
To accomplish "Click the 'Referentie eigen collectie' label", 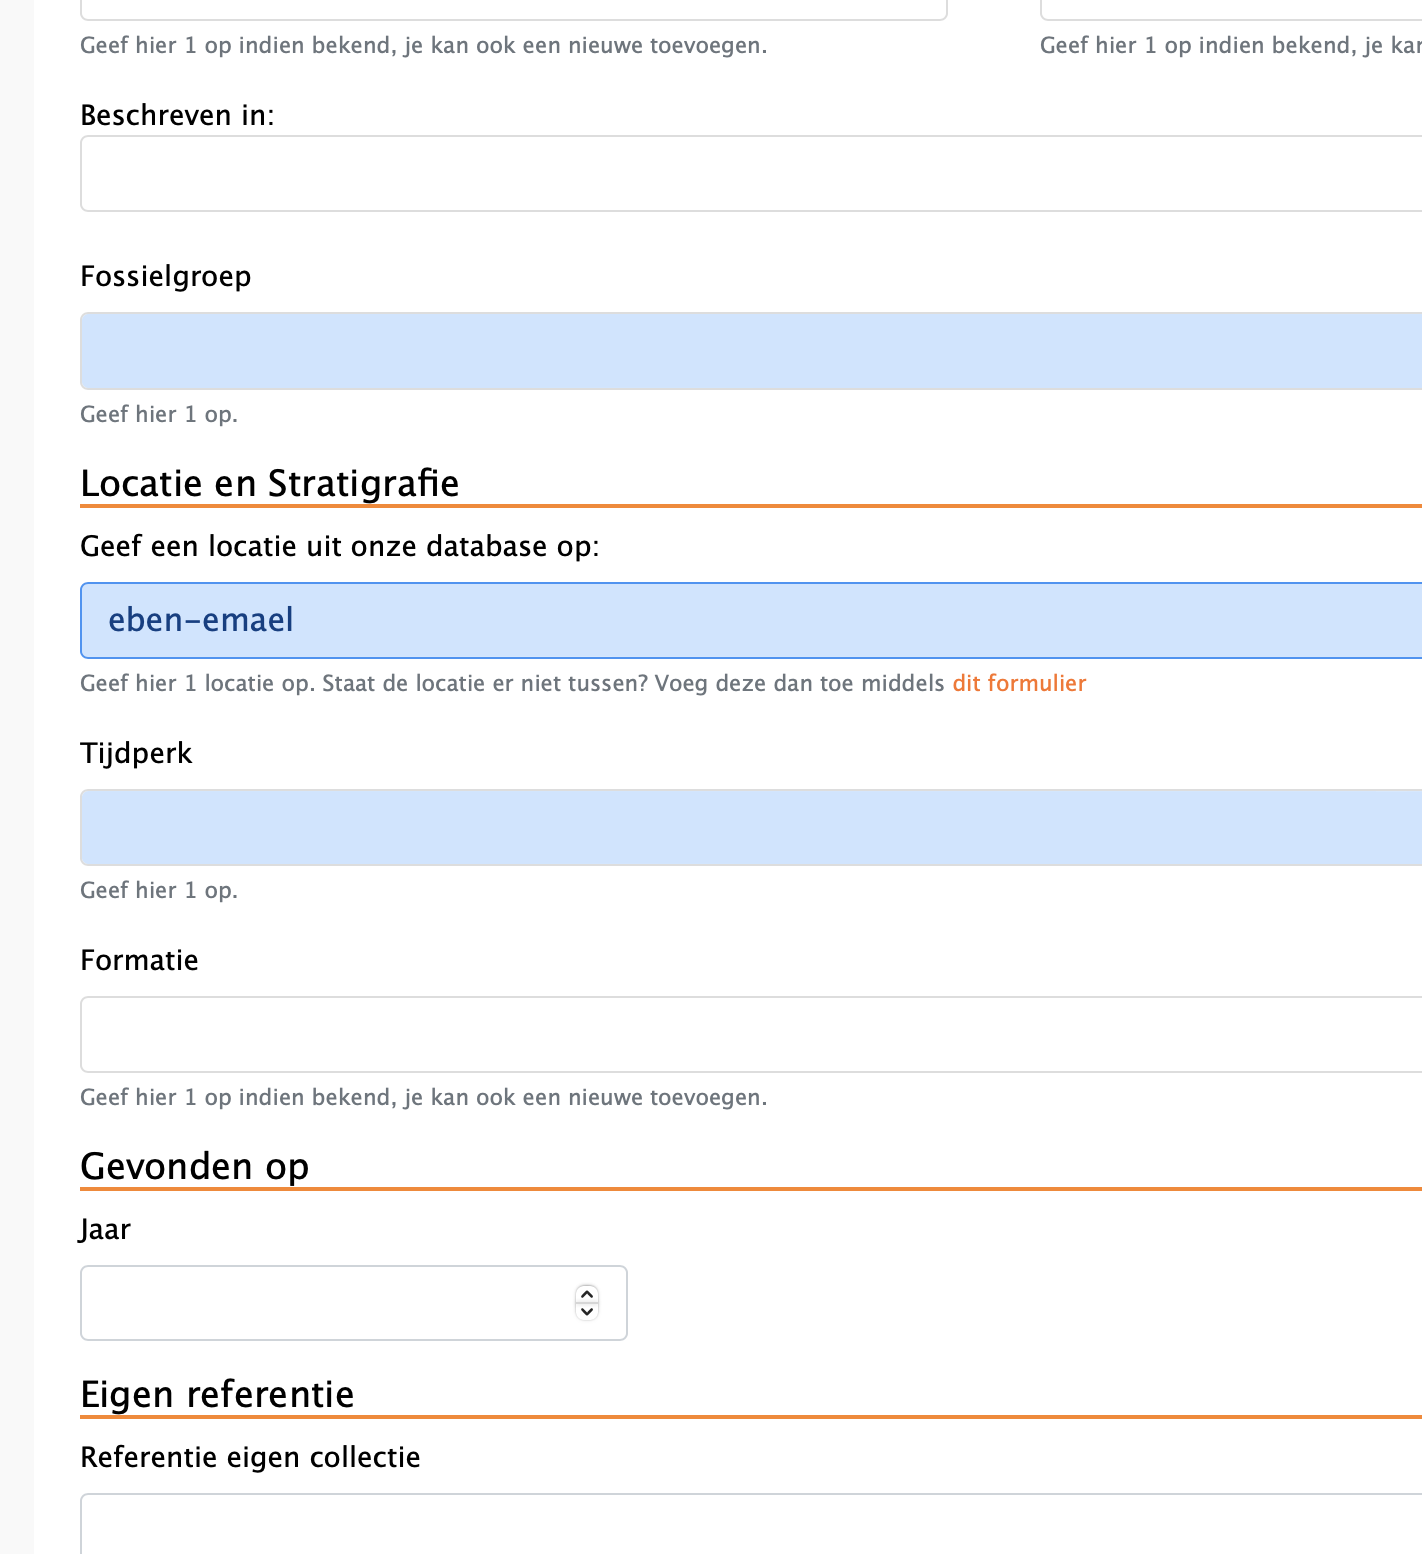I will (x=250, y=1457).
